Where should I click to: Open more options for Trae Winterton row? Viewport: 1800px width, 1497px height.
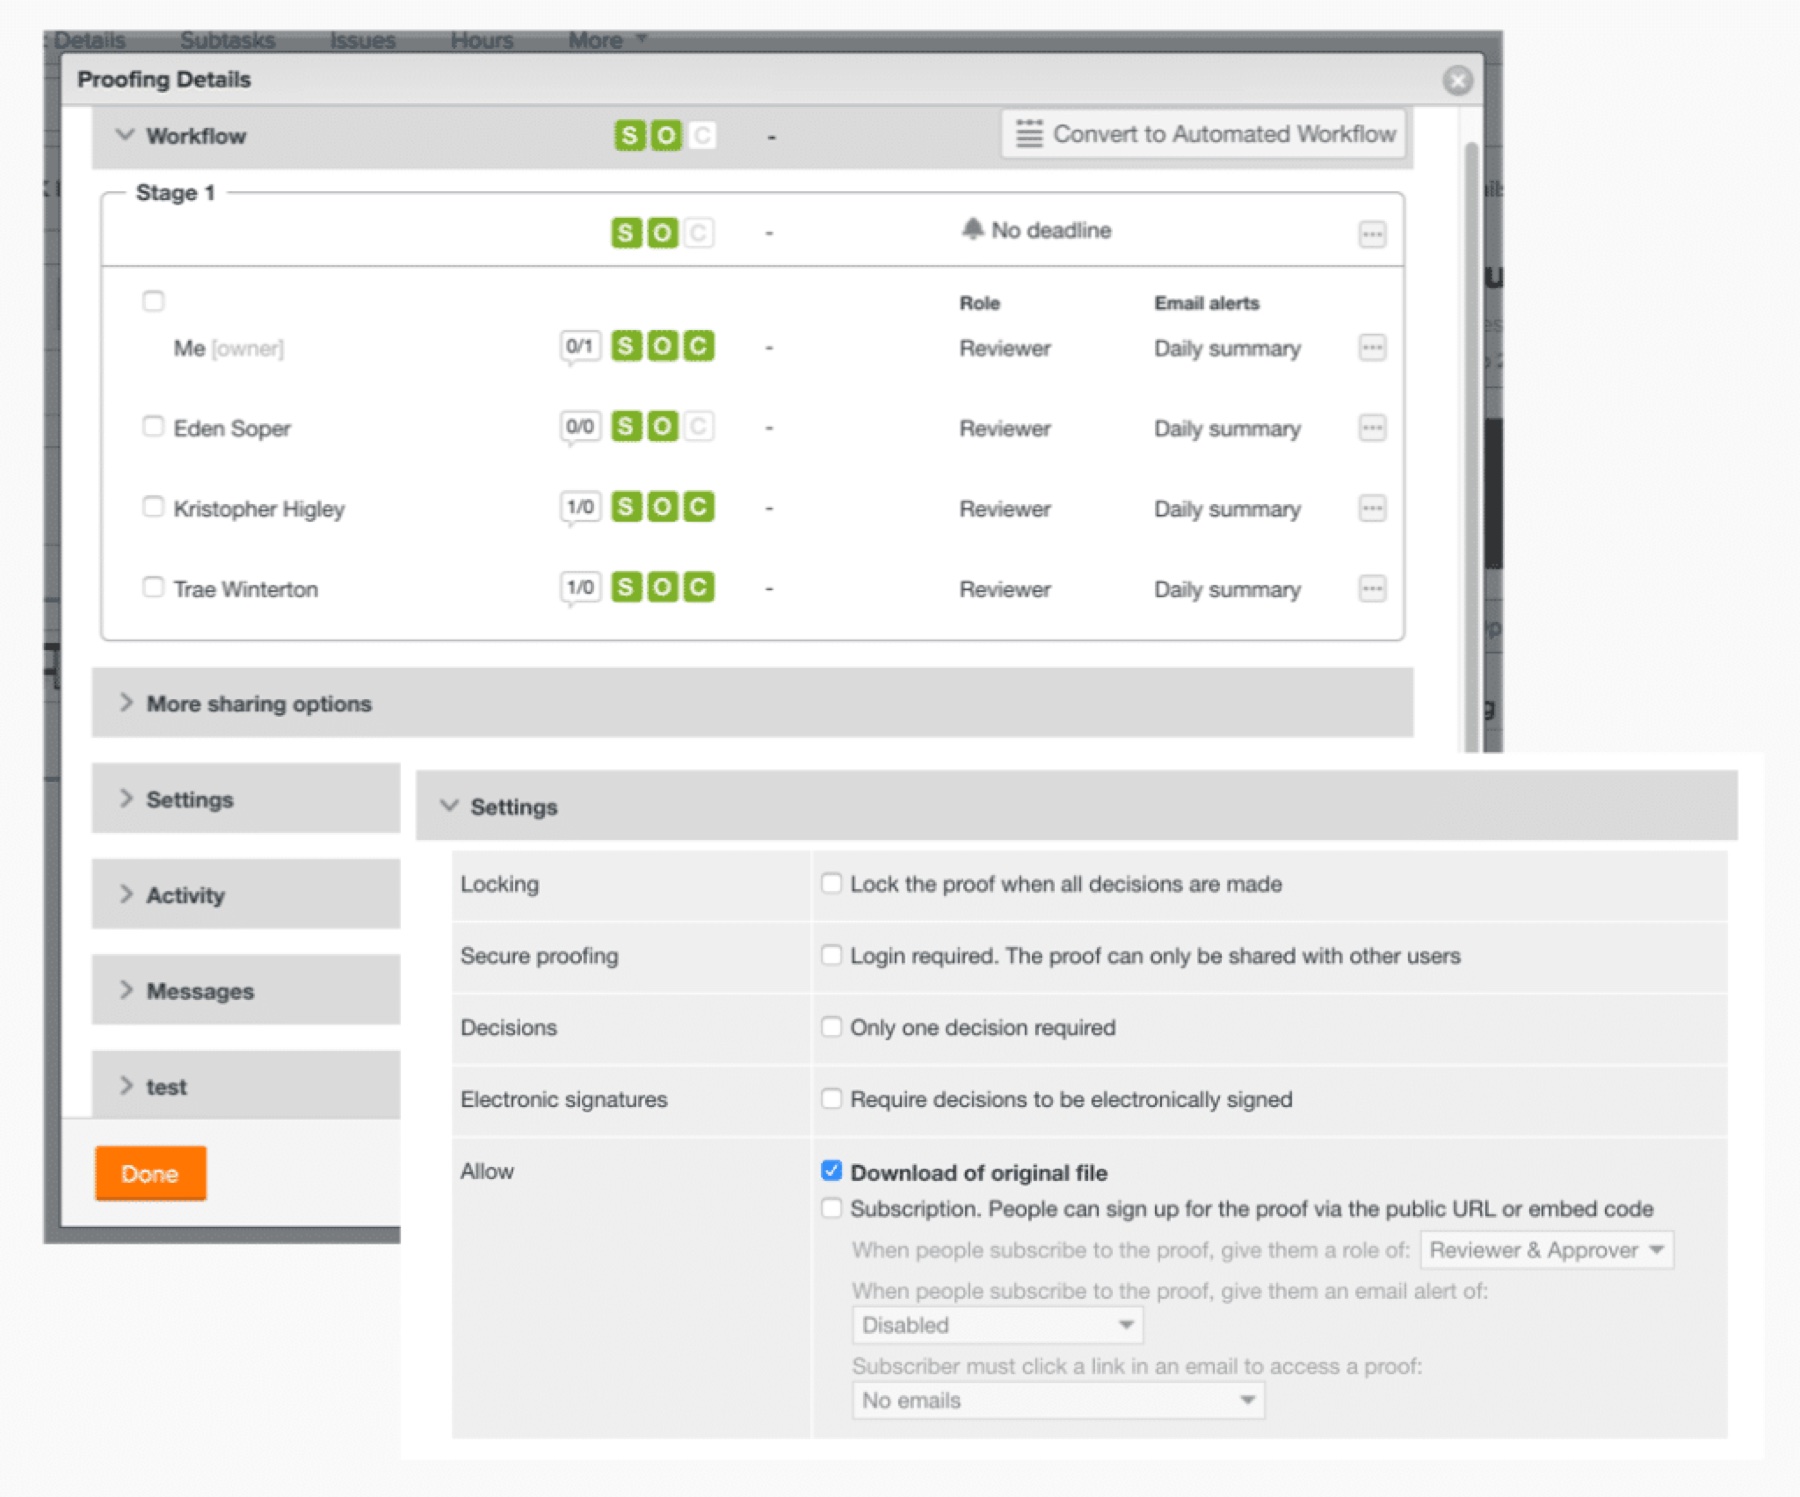coord(1372,588)
